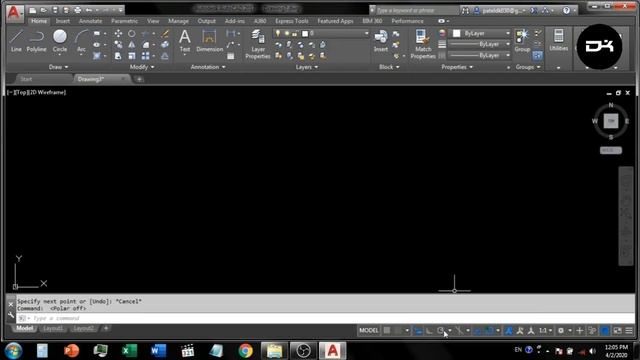Open the annotation scale 1:1 dropdown
The image size is (640, 360).
(x=545, y=331)
